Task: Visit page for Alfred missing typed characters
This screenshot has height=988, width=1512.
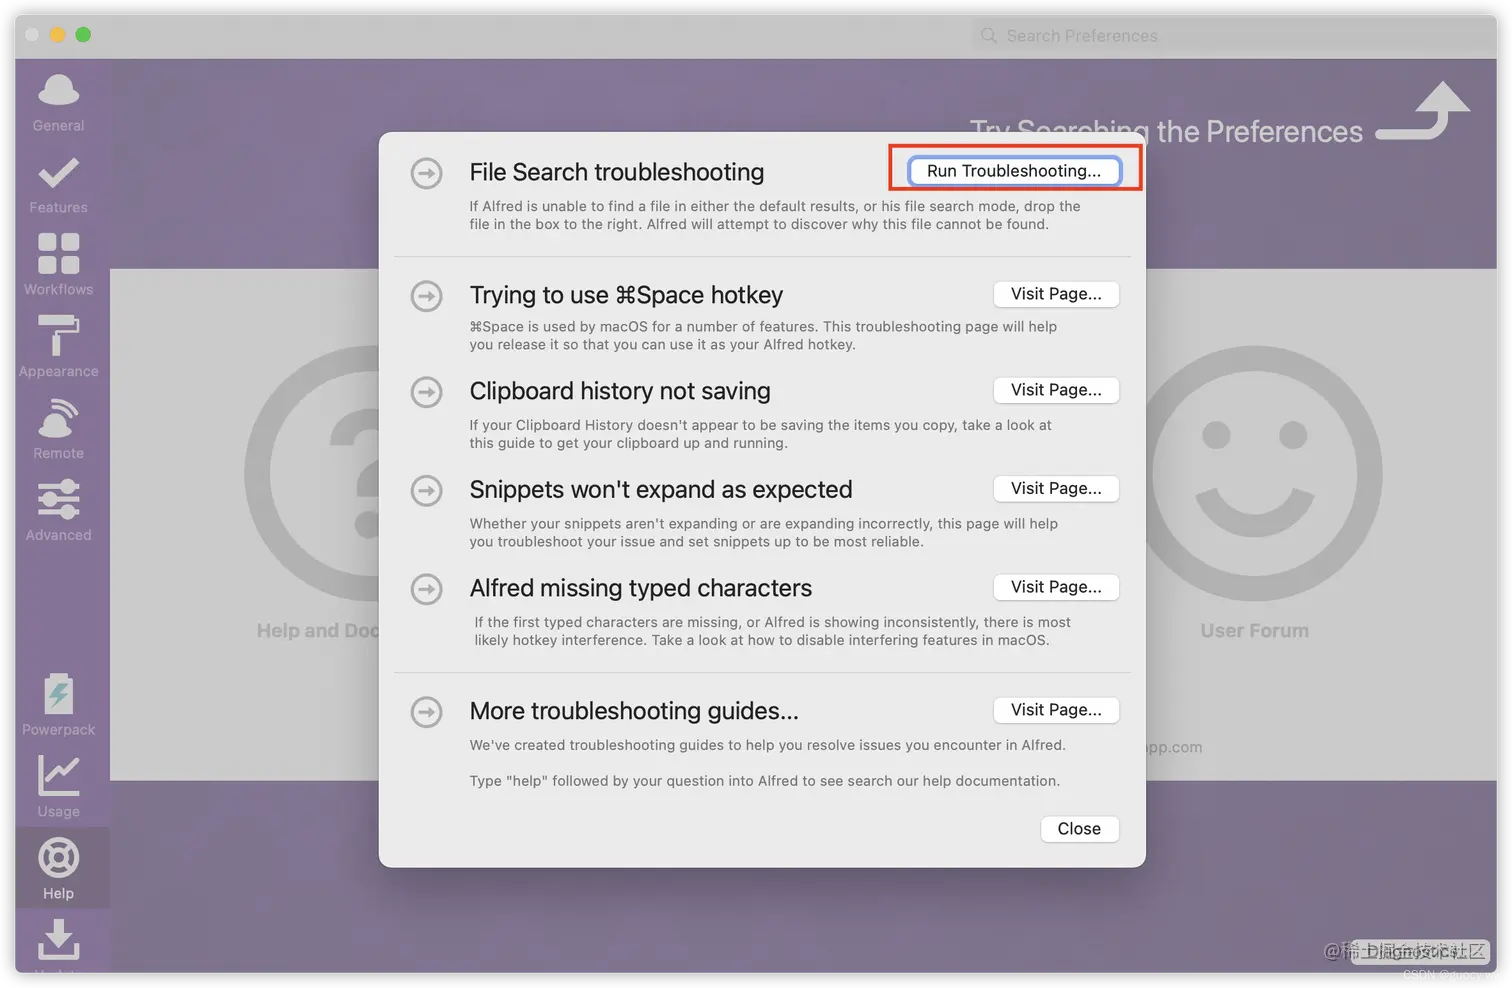Action: coord(1056,587)
